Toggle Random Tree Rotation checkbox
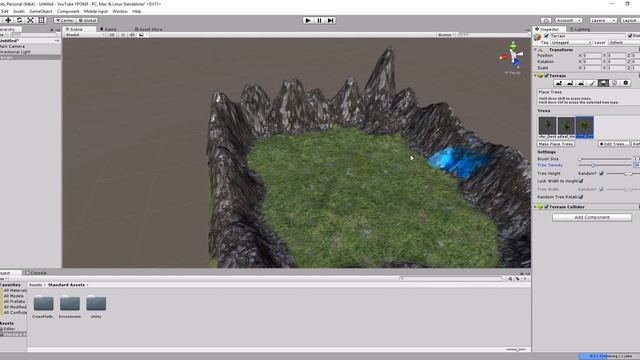Viewport: 640px width, 360px height. coord(581,197)
